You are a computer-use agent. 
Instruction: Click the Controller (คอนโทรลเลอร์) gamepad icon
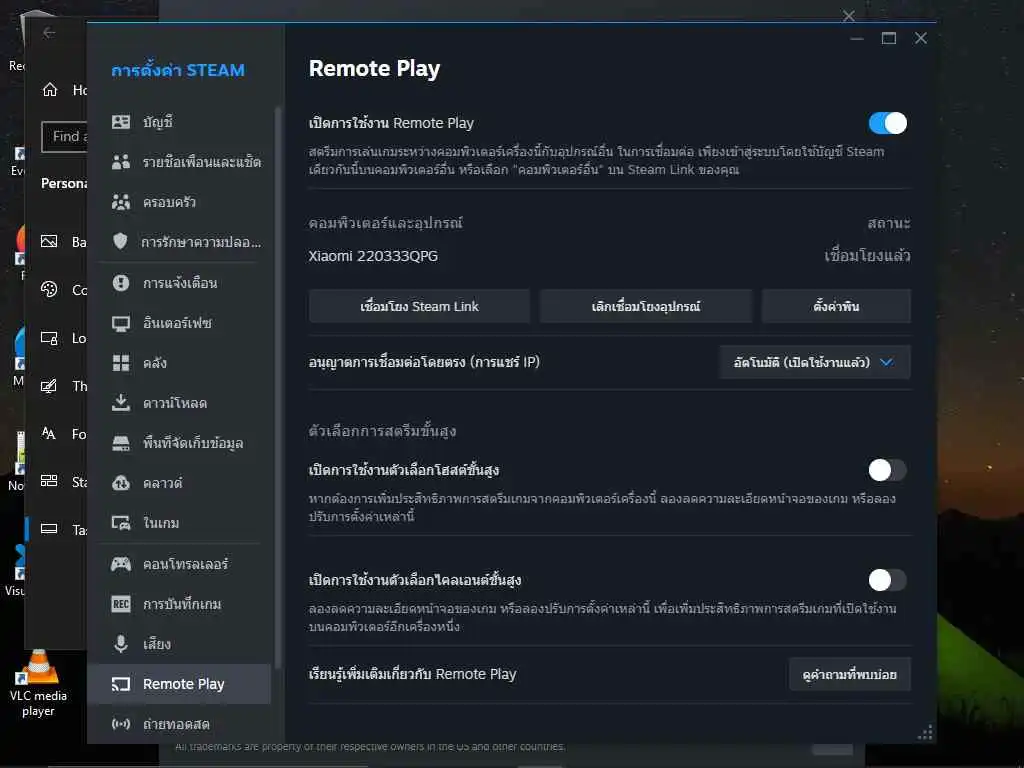click(121, 564)
